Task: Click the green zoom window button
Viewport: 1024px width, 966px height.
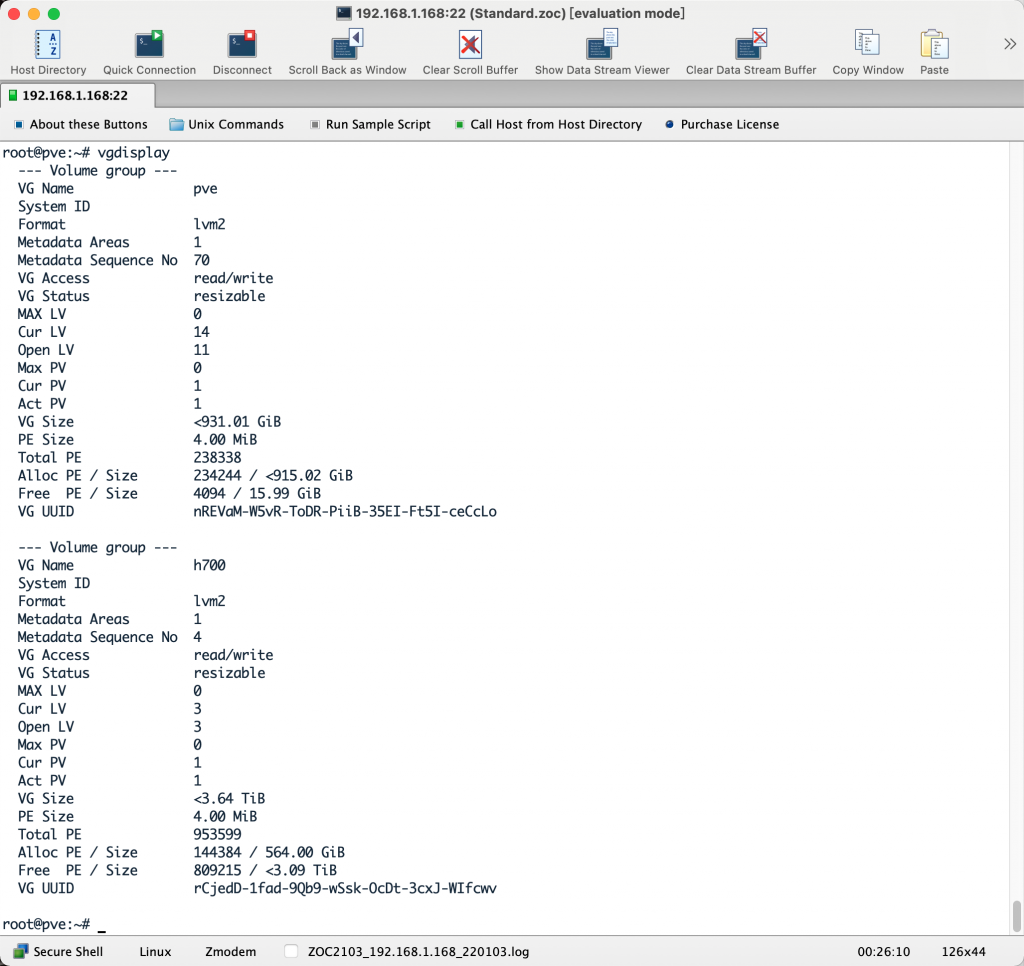Action: pos(54,14)
